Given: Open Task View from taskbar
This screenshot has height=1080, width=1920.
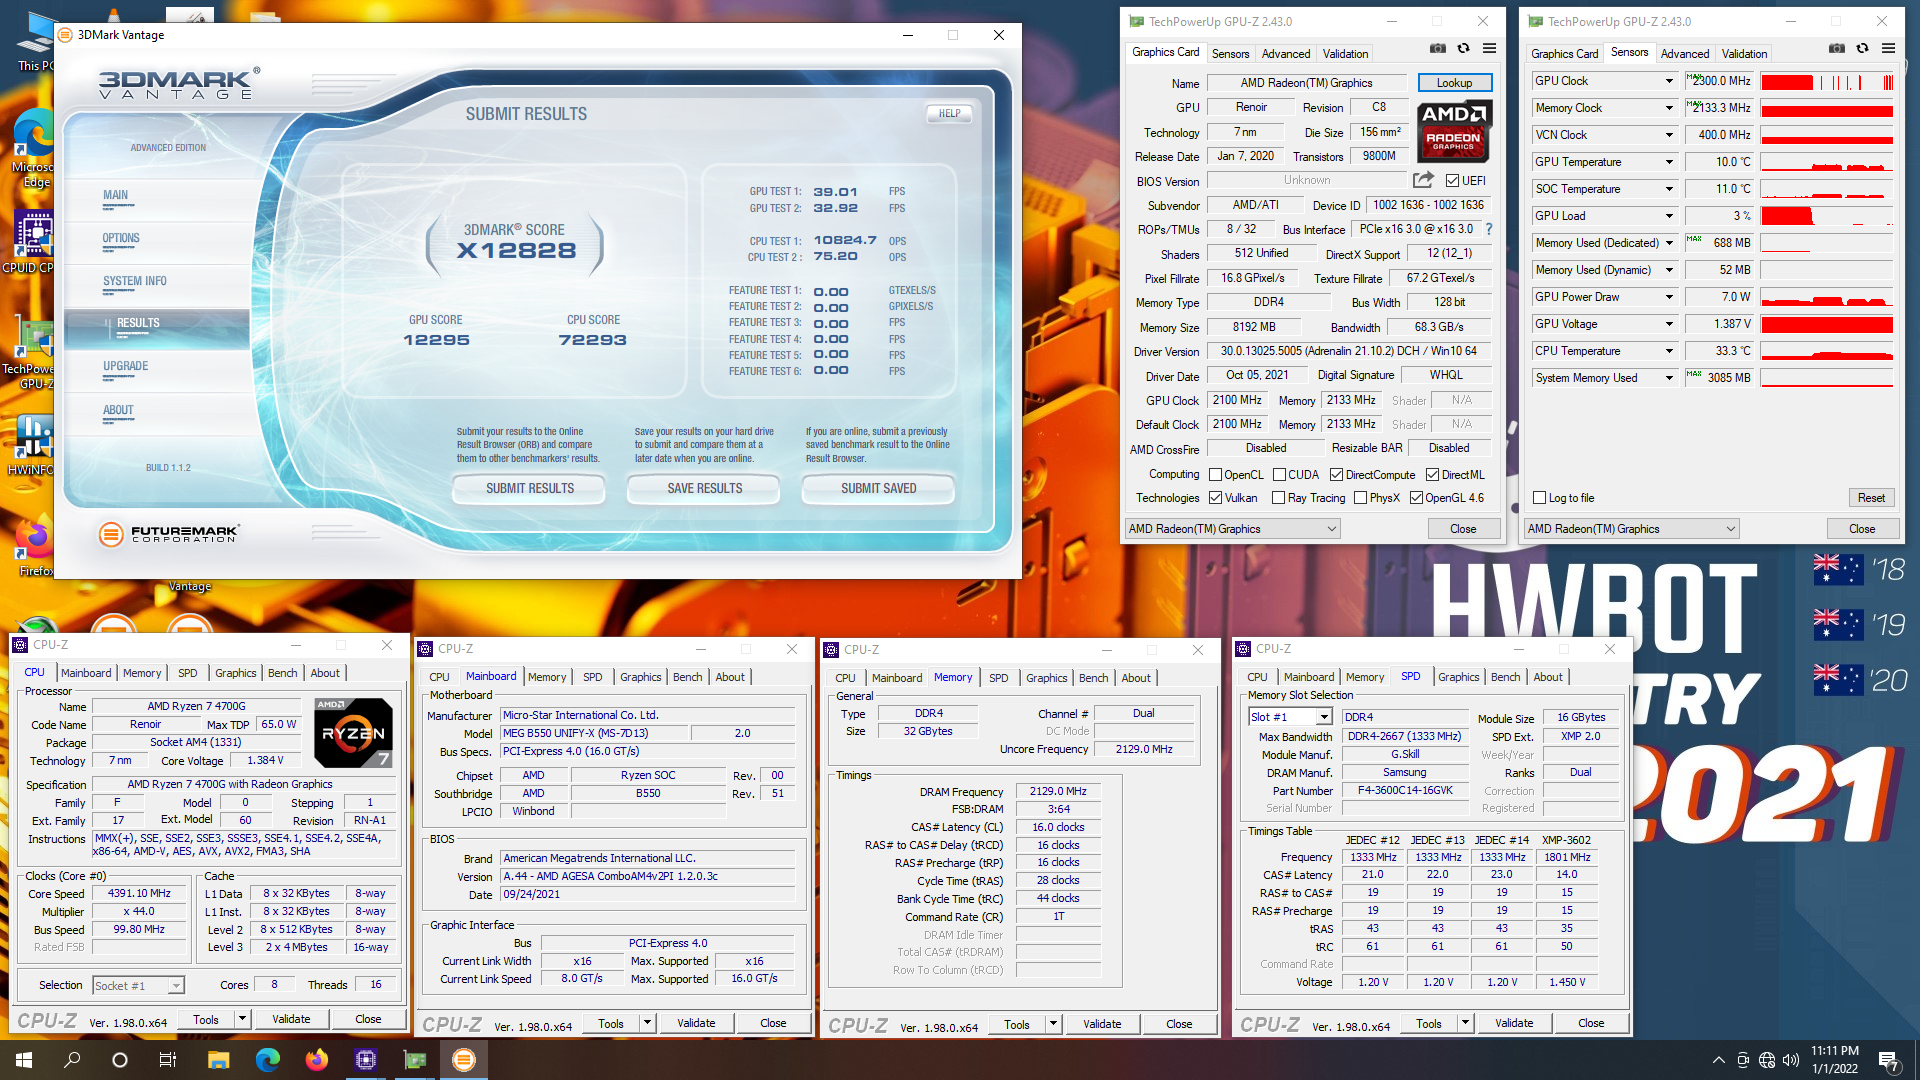Looking at the screenshot, I should pyautogui.click(x=168, y=1060).
